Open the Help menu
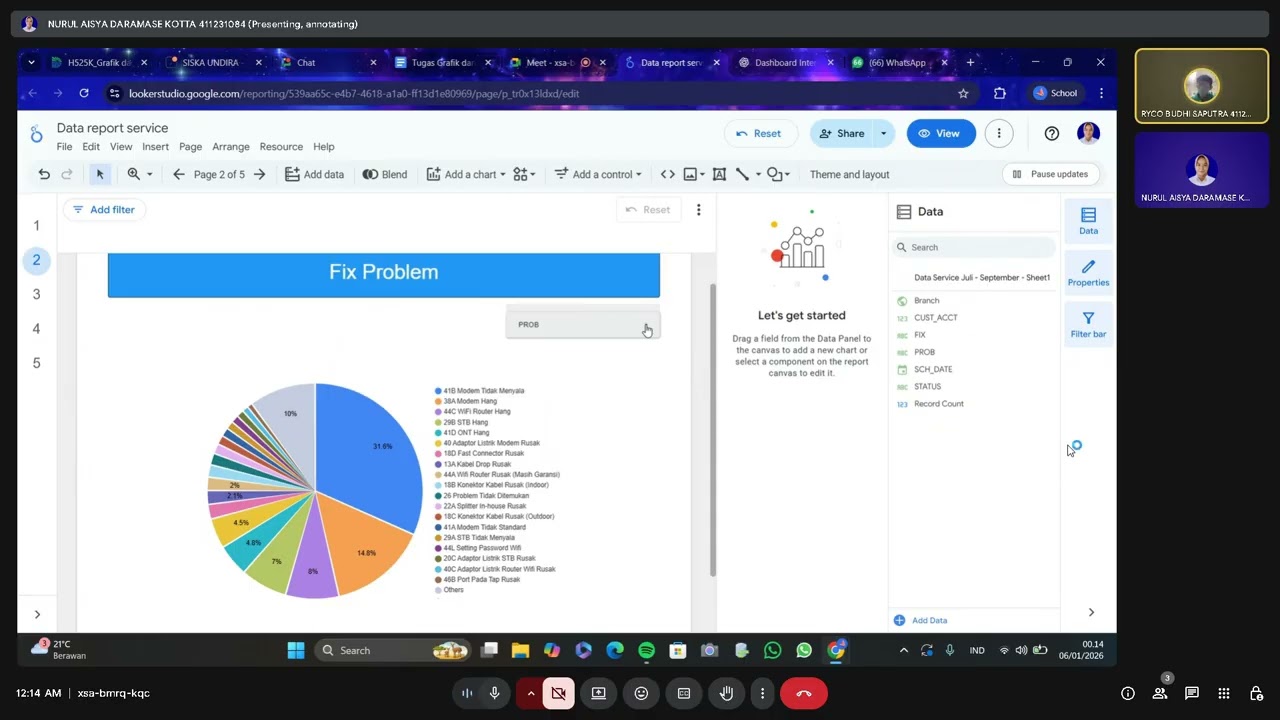This screenshot has height=720, width=1280. coord(324,146)
